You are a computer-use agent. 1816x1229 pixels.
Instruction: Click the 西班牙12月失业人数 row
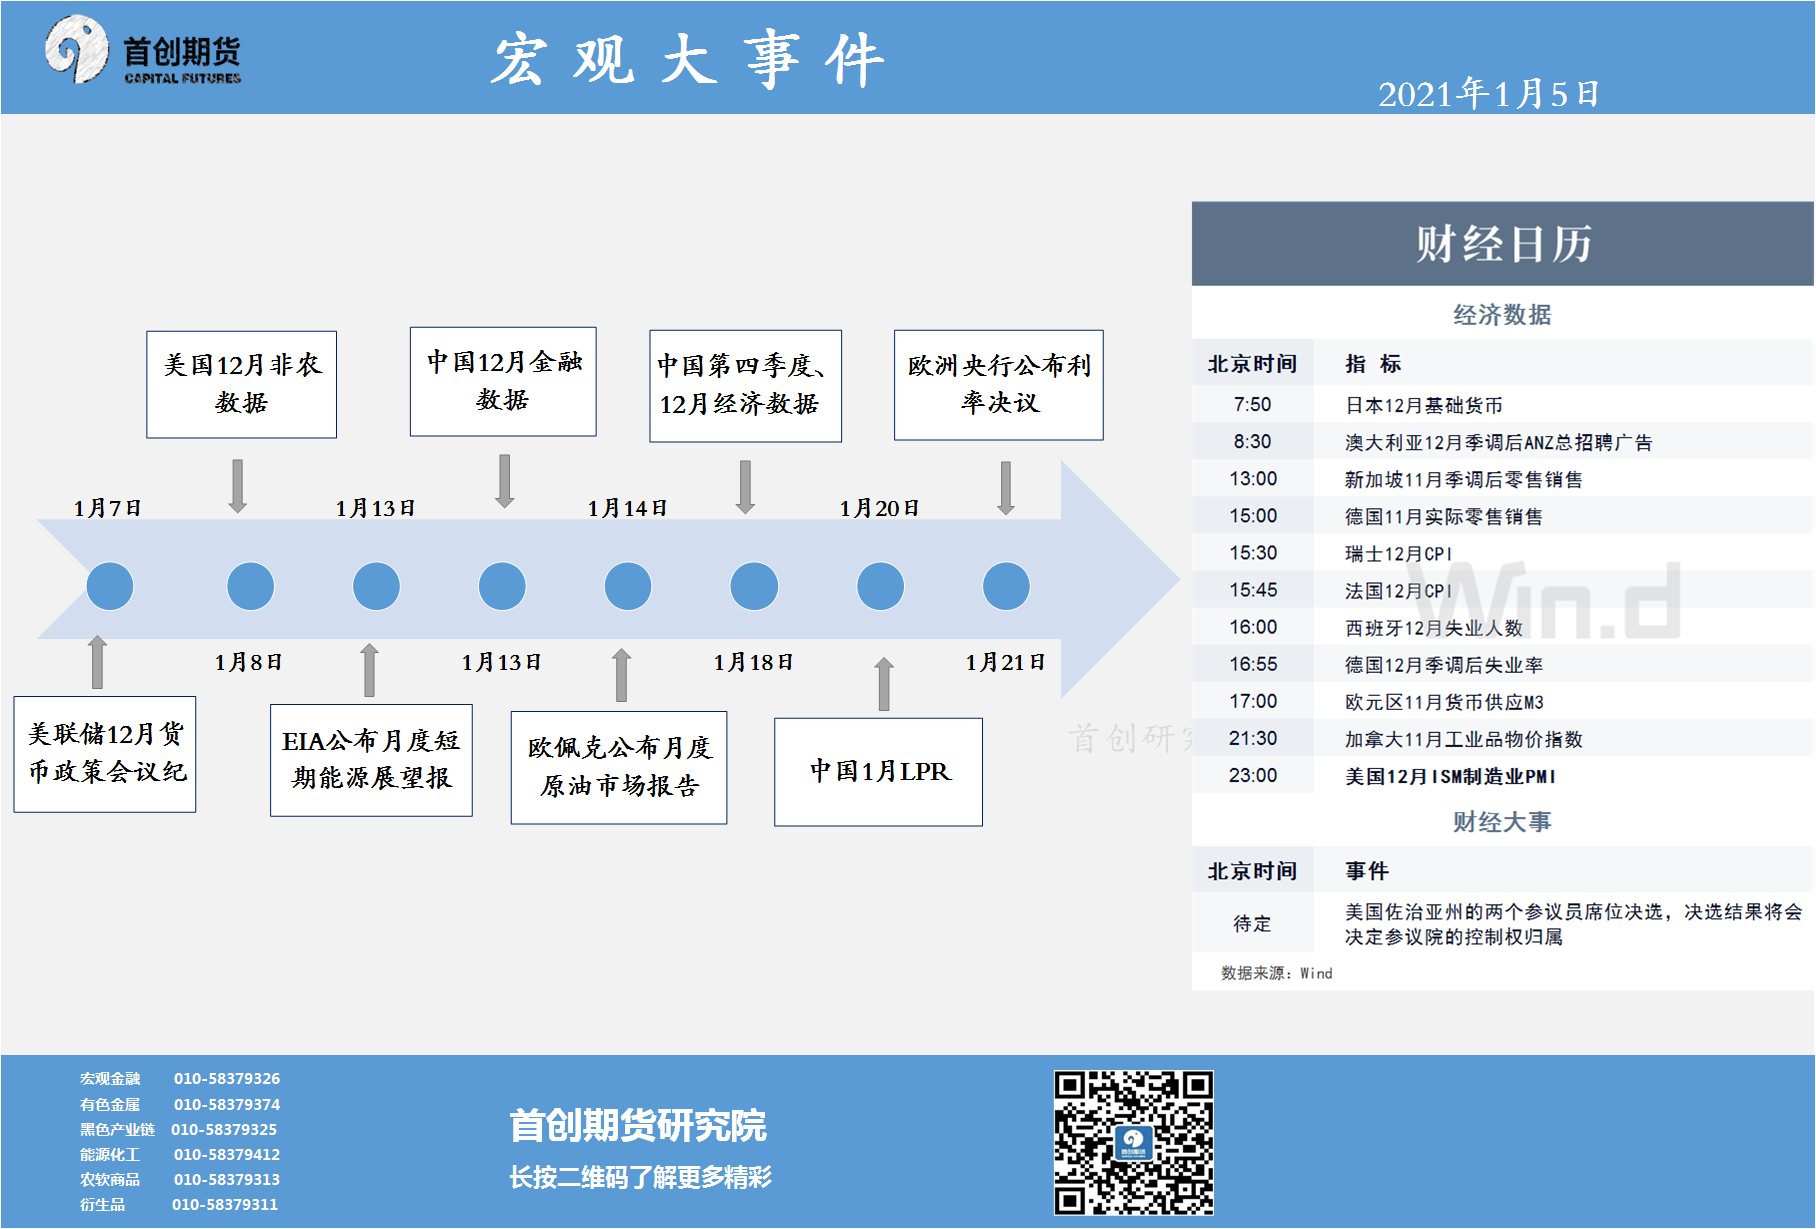coord(1502,627)
